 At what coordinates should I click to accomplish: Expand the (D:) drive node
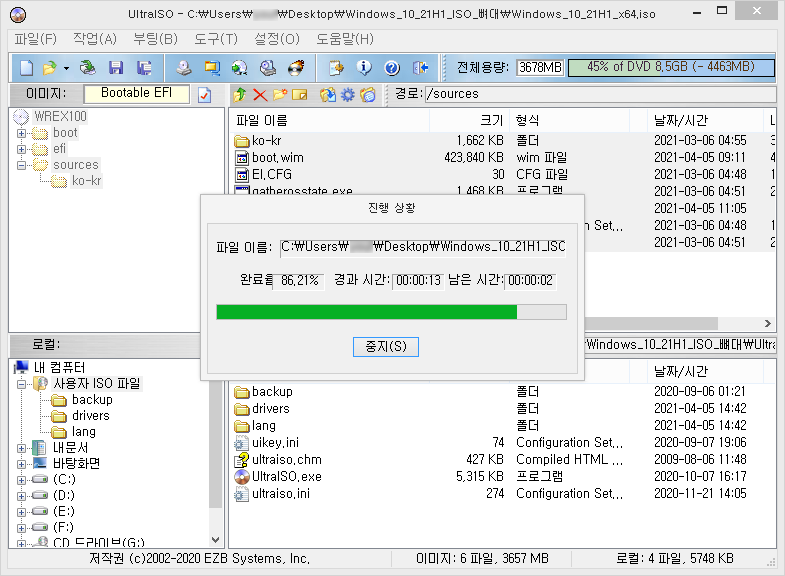point(22,496)
